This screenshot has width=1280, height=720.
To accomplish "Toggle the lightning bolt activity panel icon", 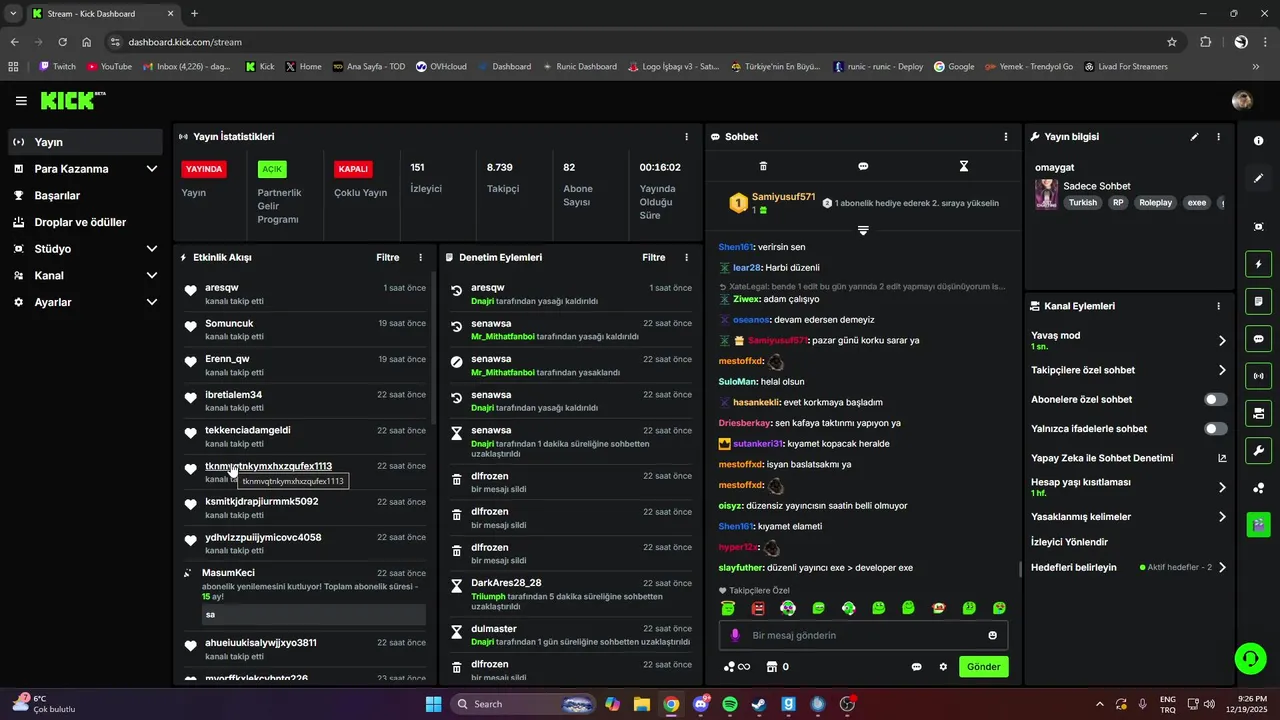I will tap(1258, 264).
